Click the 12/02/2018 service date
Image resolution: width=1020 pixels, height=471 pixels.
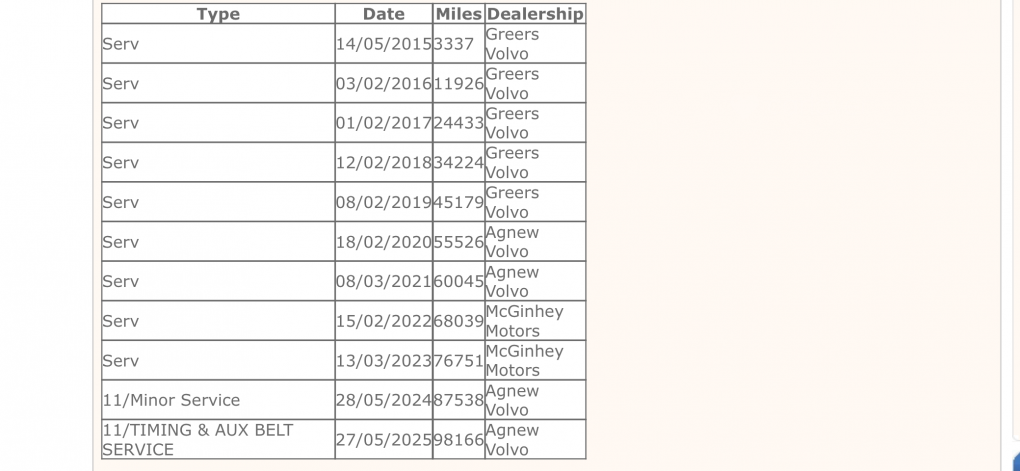pos(384,163)
